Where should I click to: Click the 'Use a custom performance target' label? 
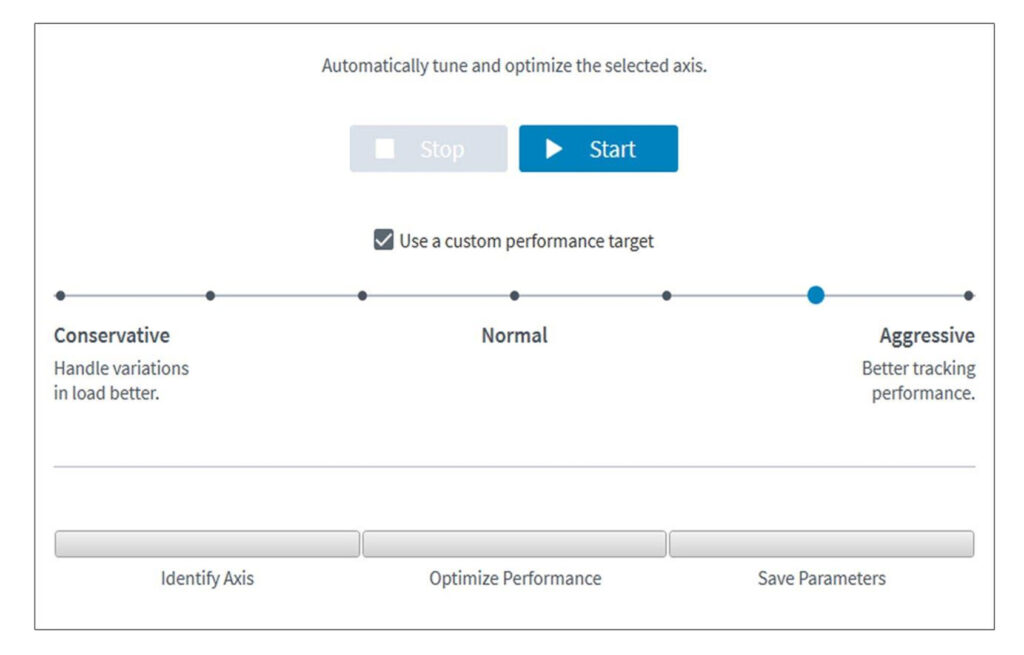(526, 241)
